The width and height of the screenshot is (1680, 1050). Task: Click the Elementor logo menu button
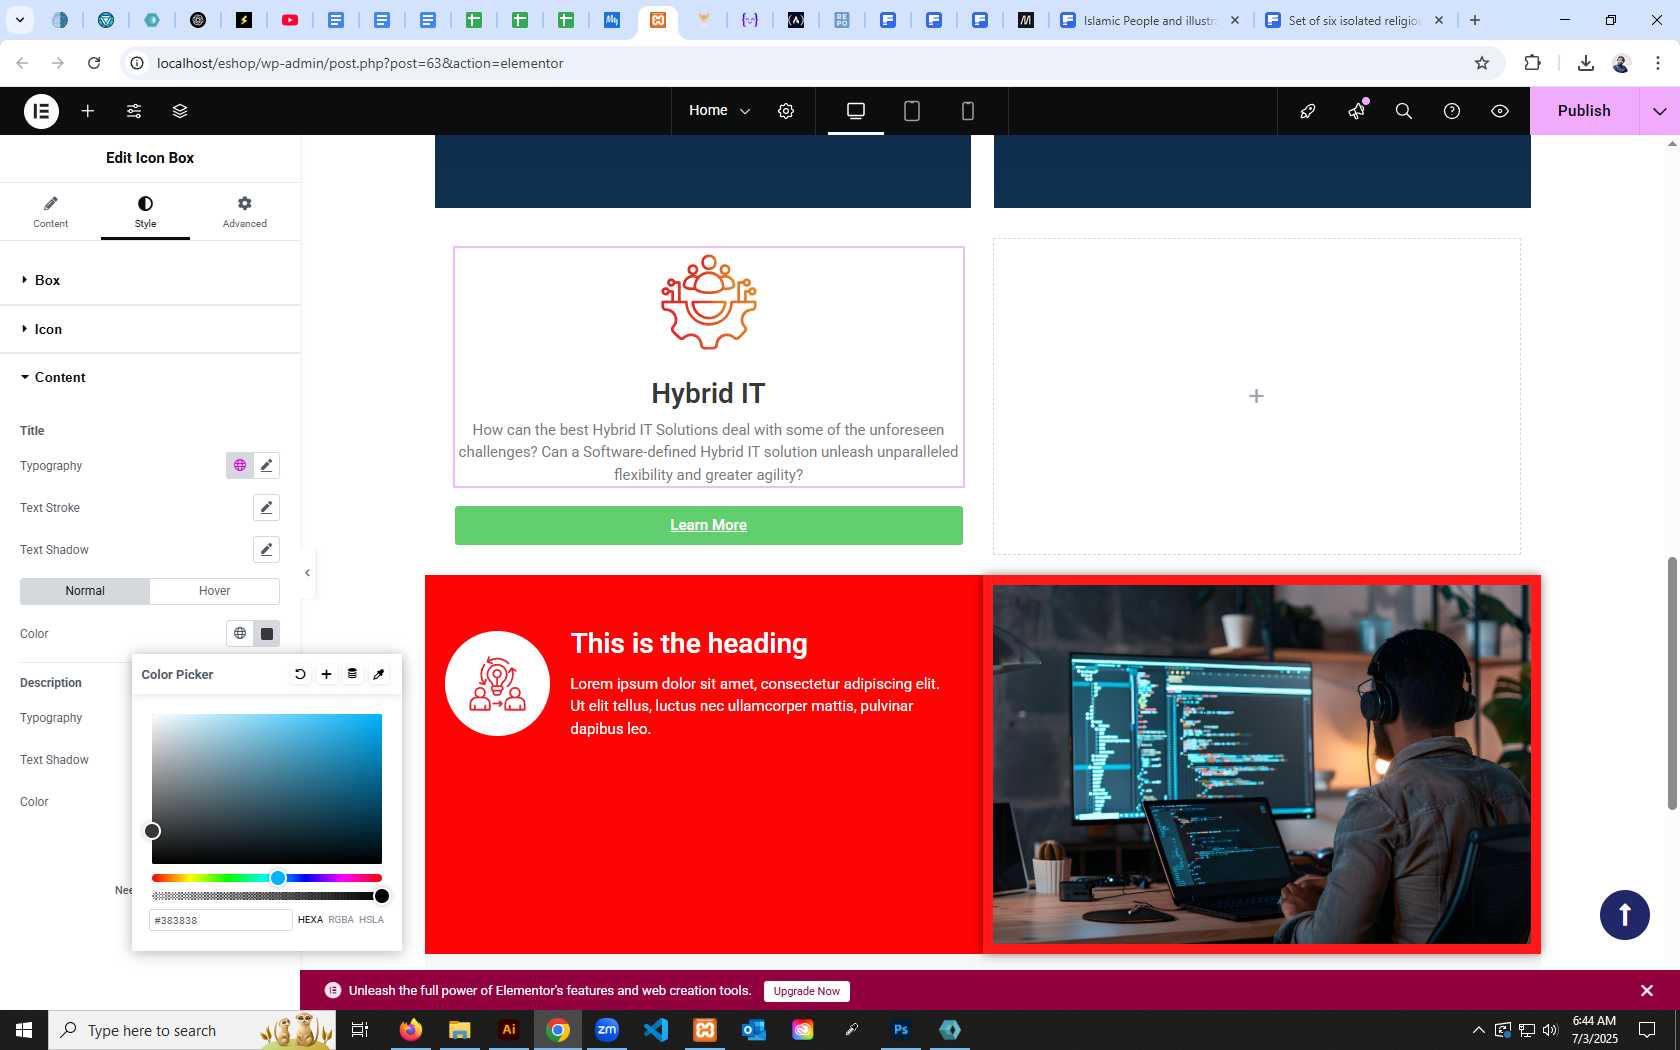pos(41,111)
